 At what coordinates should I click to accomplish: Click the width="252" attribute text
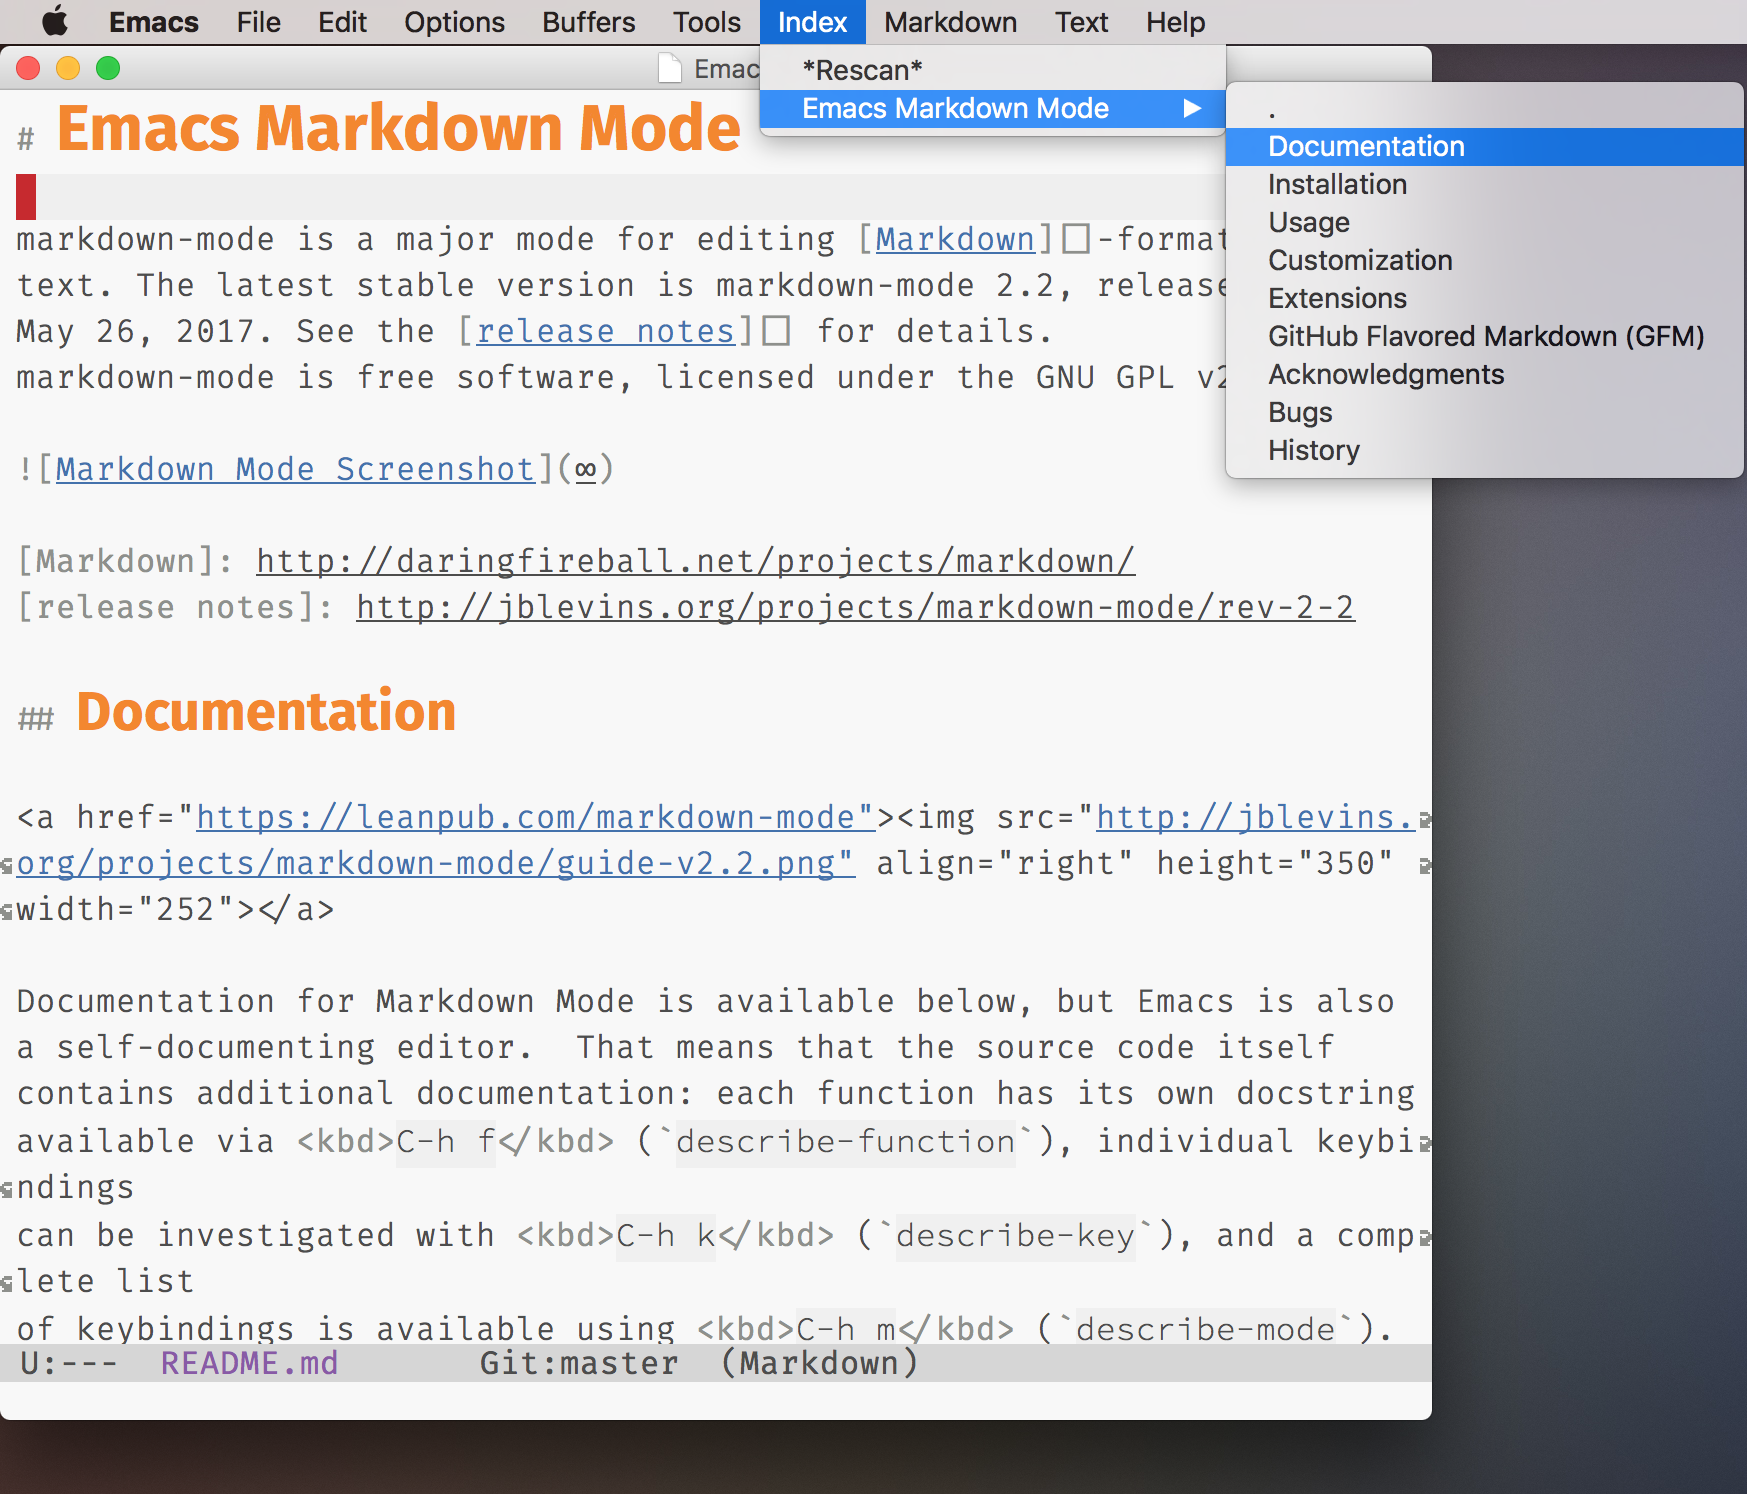click(126, 910)
